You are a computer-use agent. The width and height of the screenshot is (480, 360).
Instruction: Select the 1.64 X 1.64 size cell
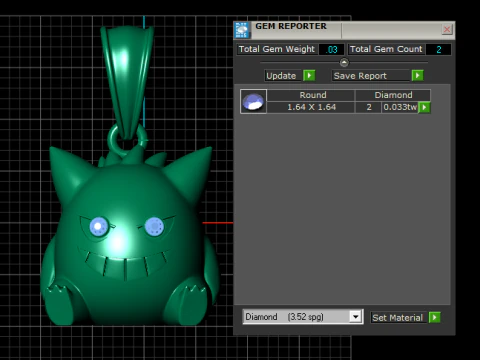[x=311, y=107]
